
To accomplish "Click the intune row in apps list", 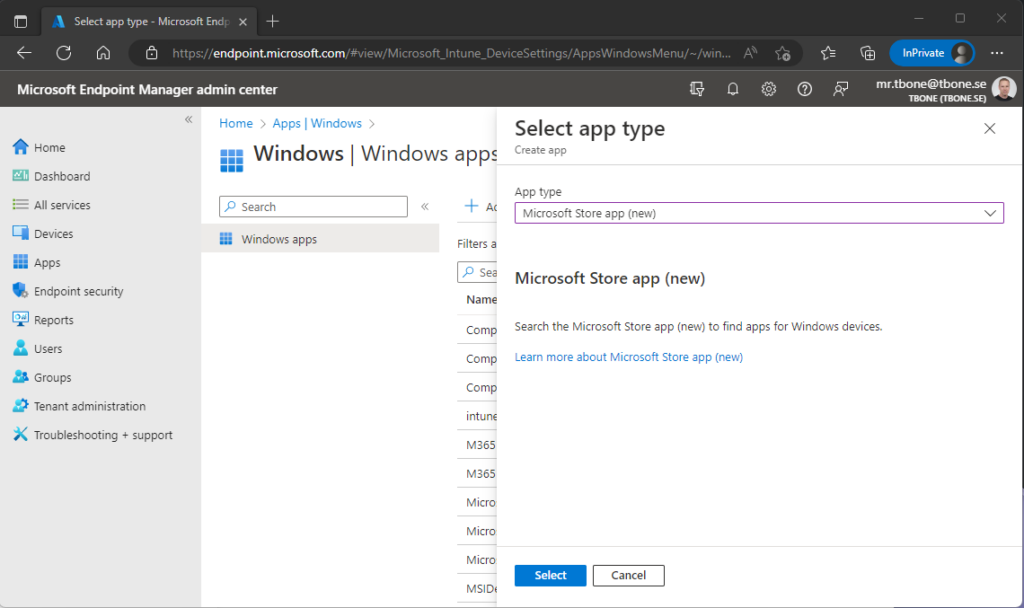I will point(481,416).
